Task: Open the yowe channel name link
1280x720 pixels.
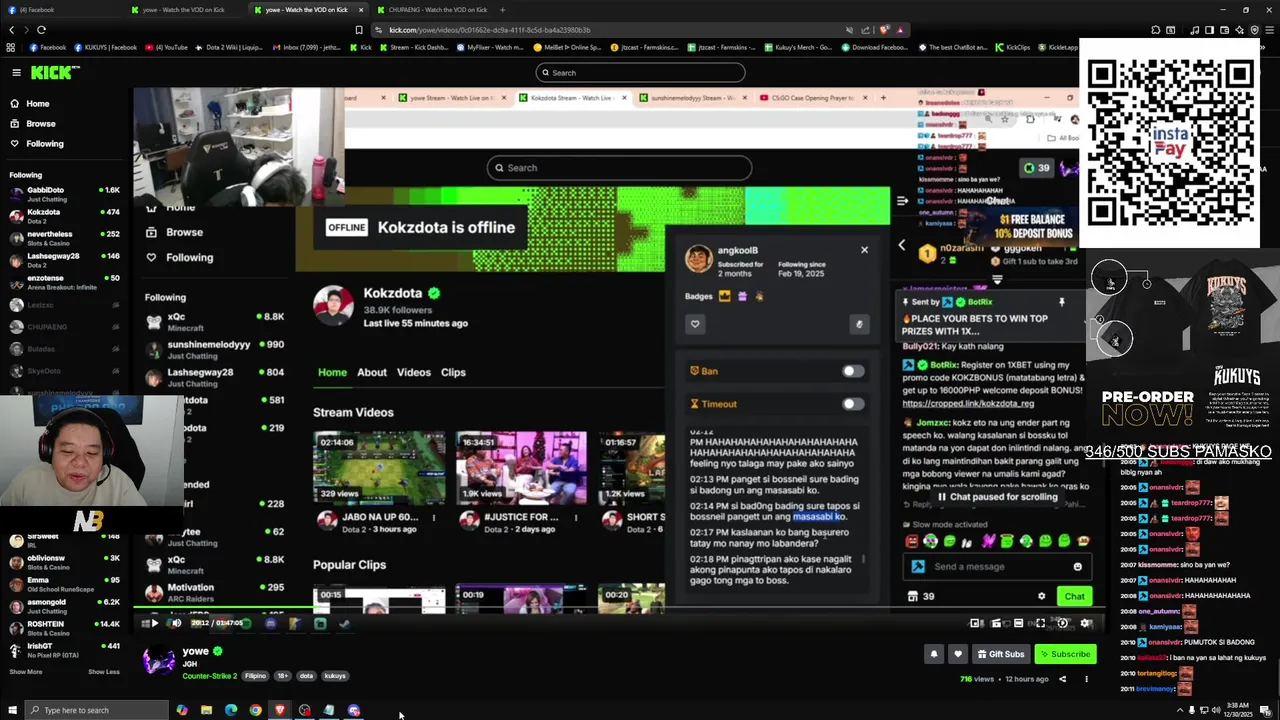Action: [x=195, y=651]
